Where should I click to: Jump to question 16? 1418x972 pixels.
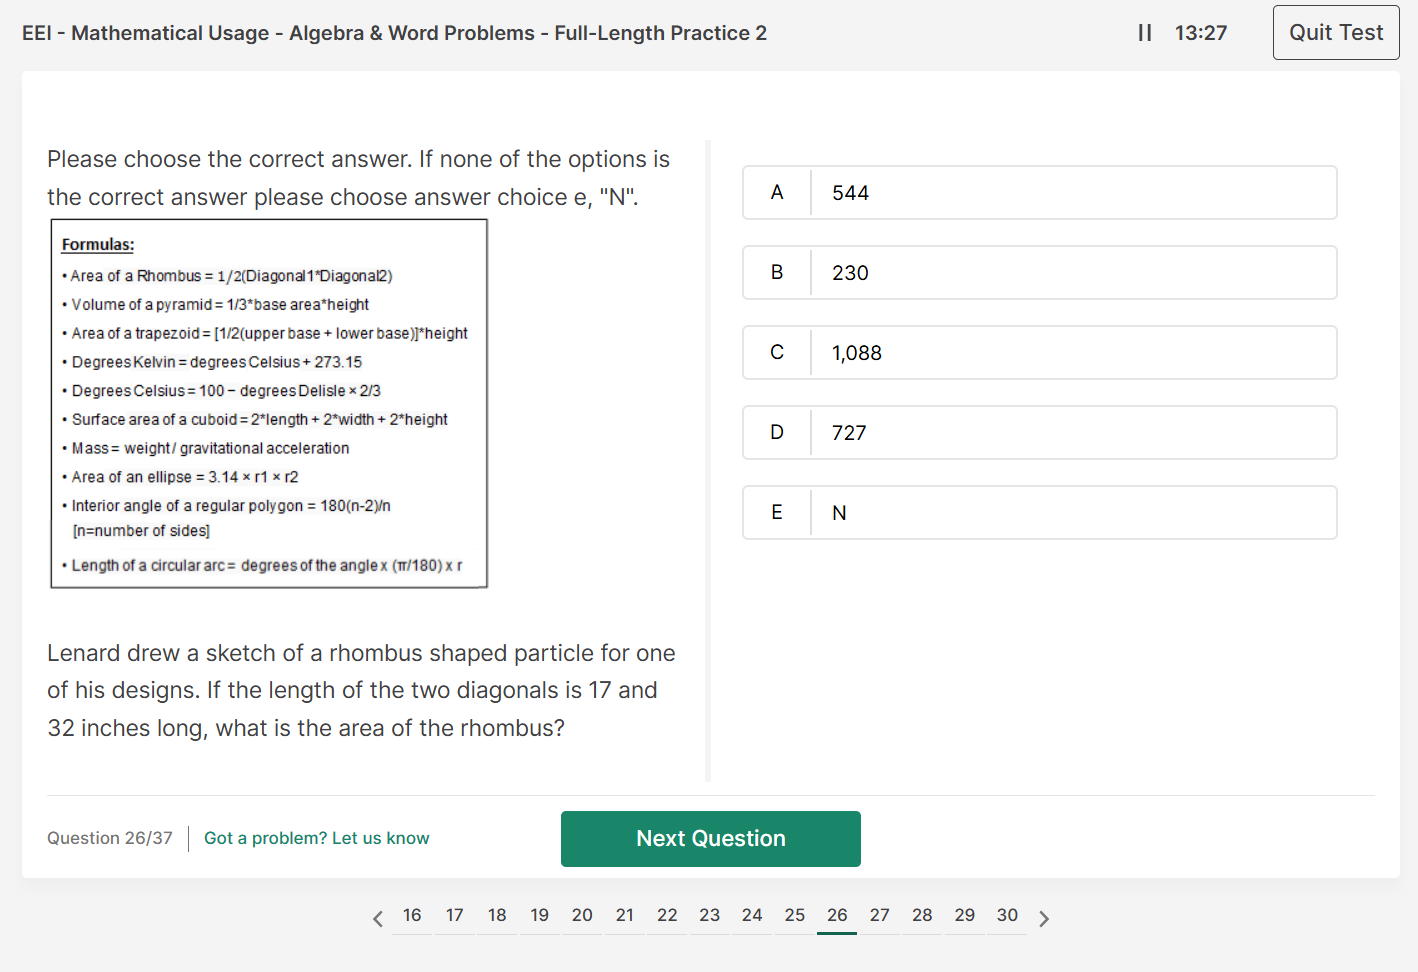coord(412,915)
